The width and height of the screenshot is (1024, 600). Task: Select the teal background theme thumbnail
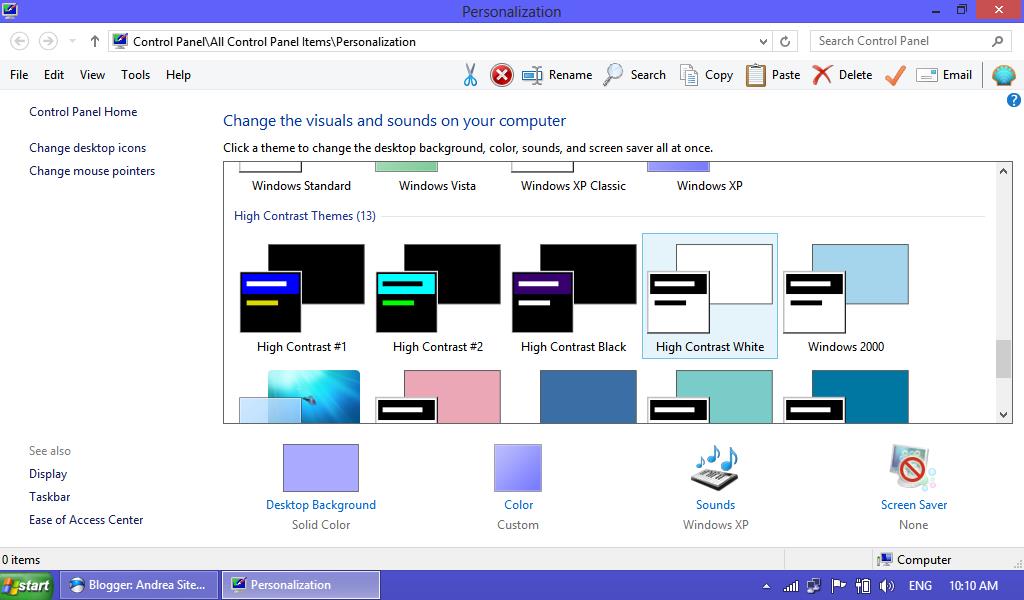(710, 396)
